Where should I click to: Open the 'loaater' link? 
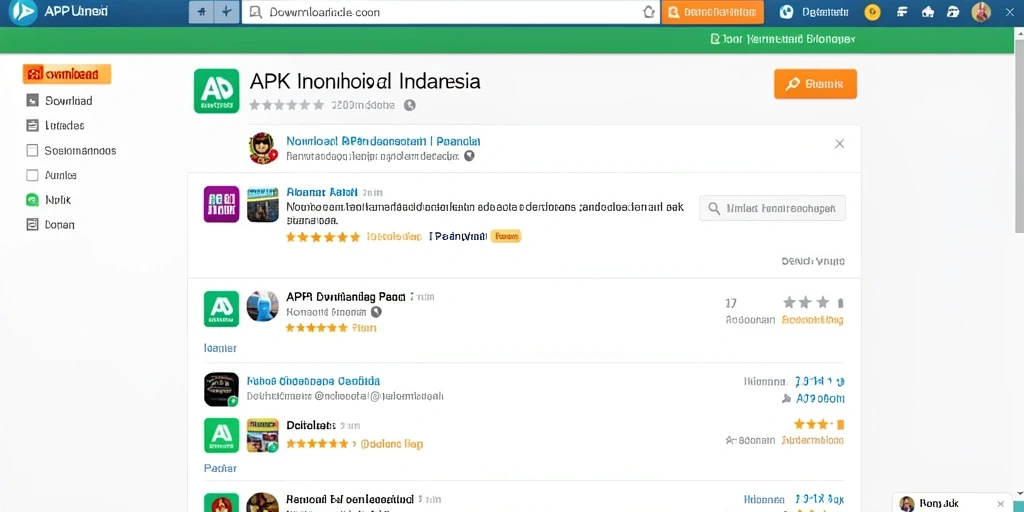pos(220,348)
